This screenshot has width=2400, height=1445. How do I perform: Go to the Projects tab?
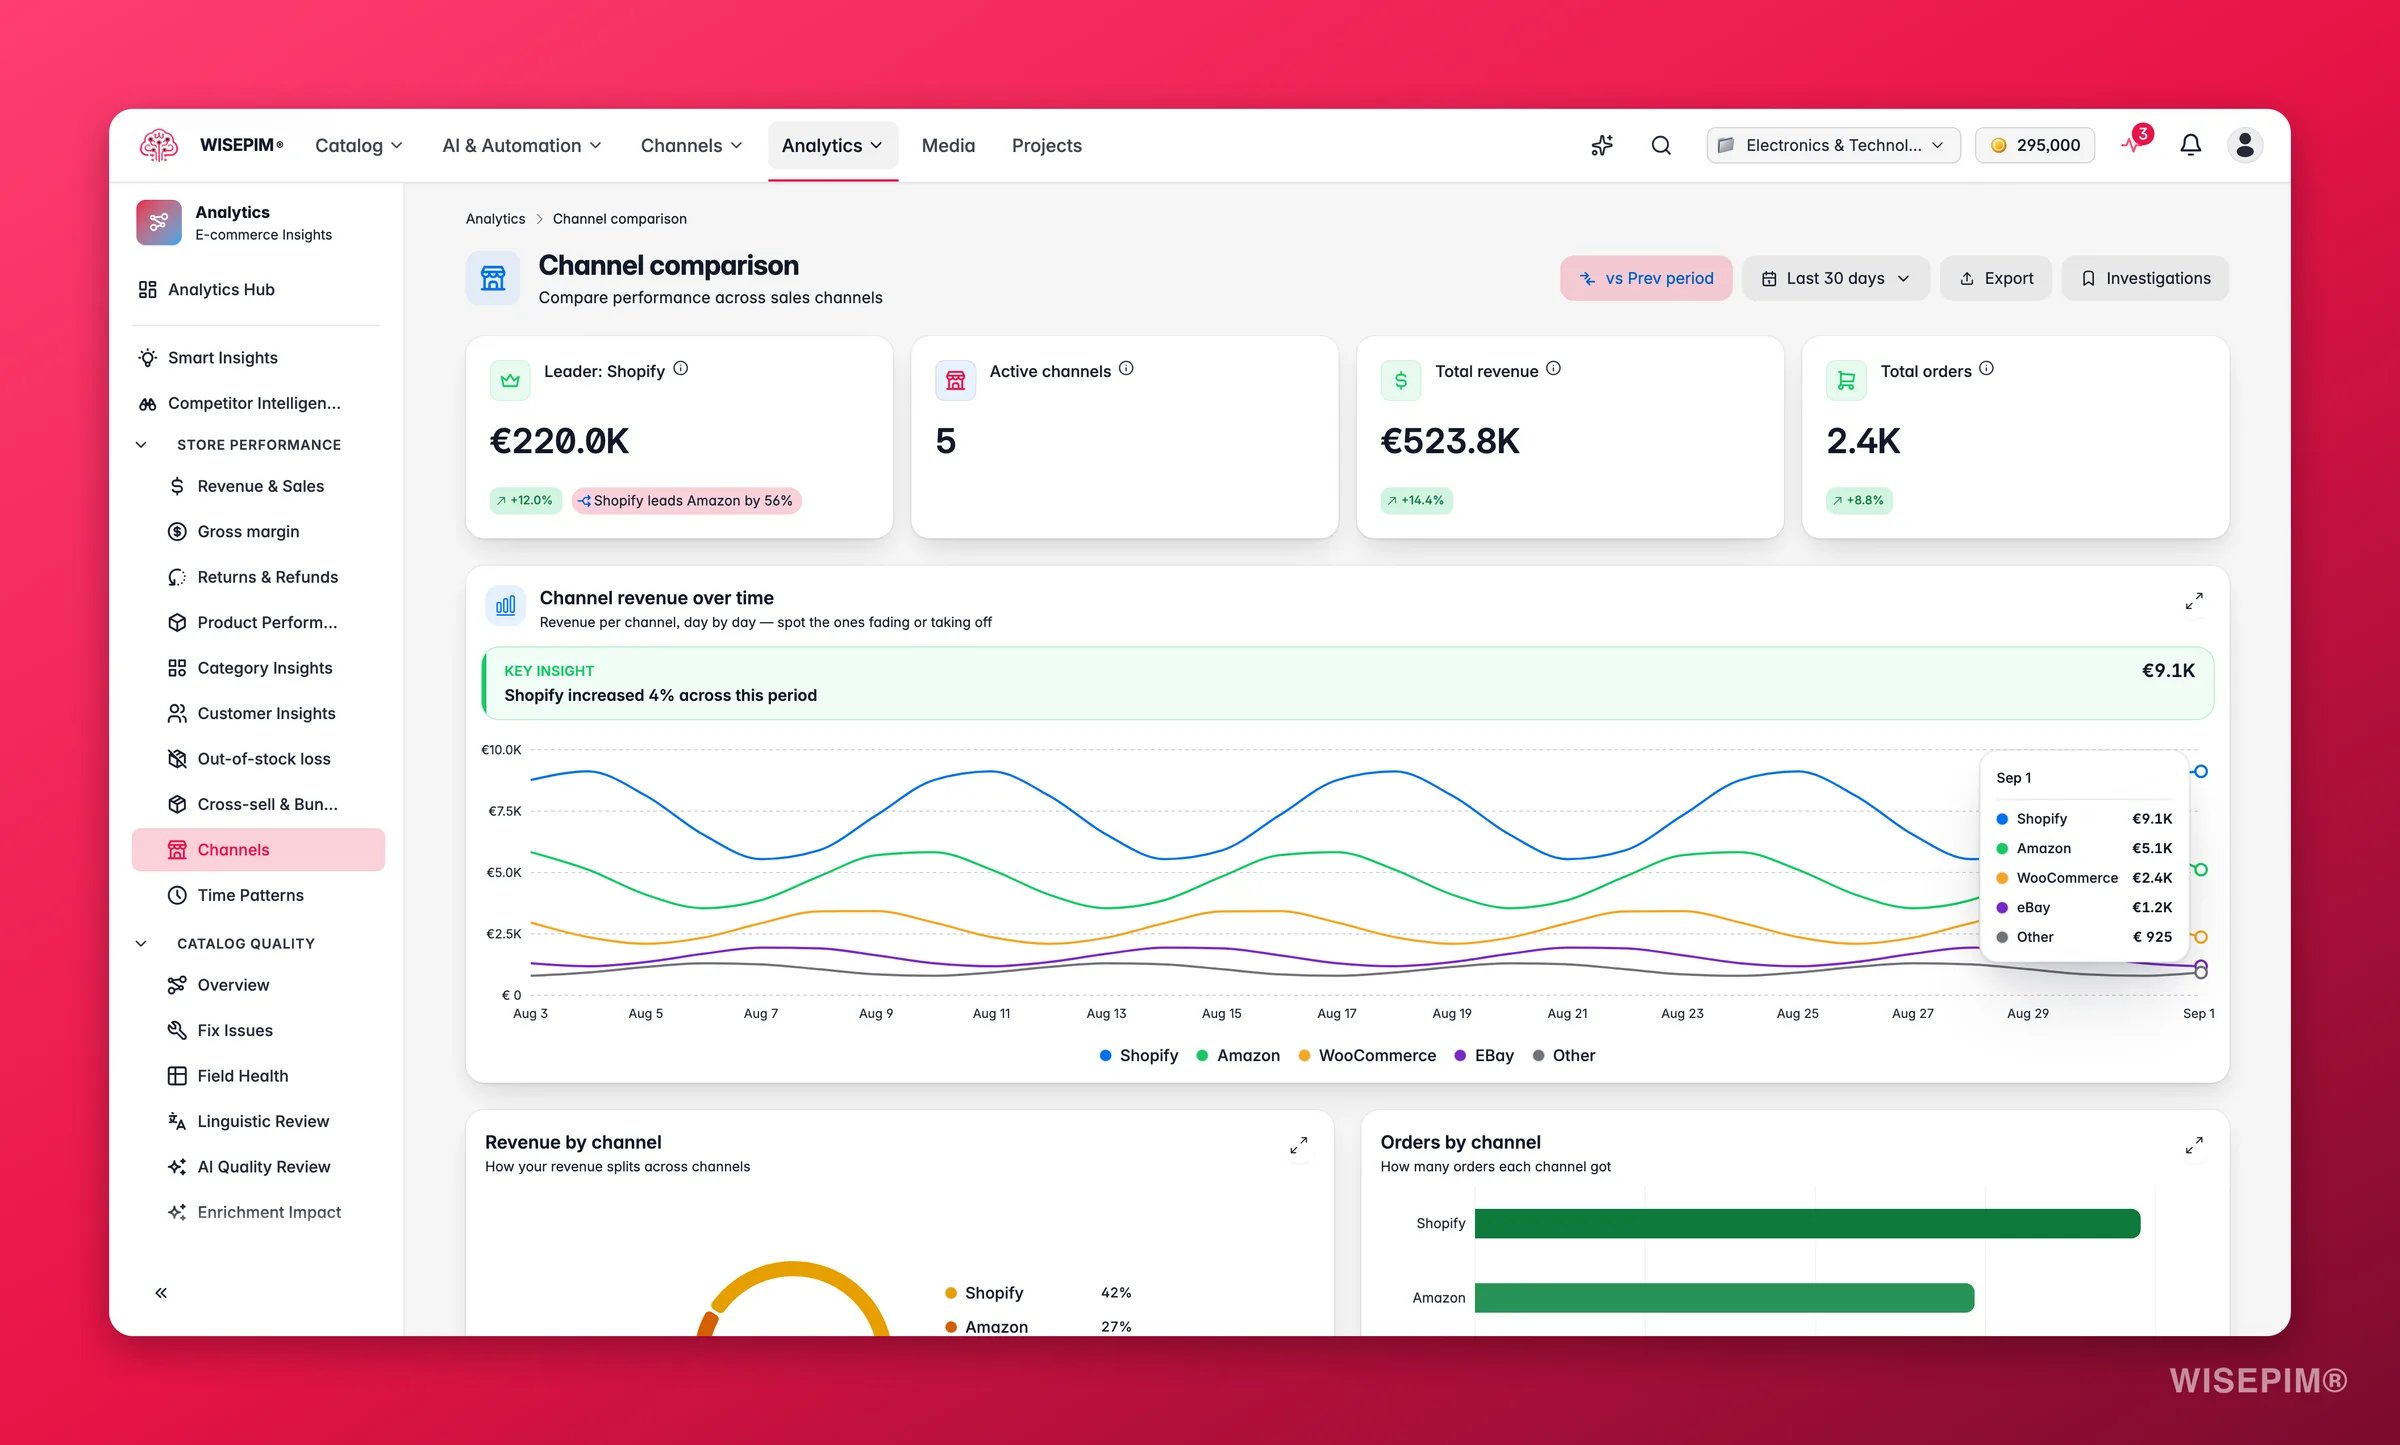1046,145
